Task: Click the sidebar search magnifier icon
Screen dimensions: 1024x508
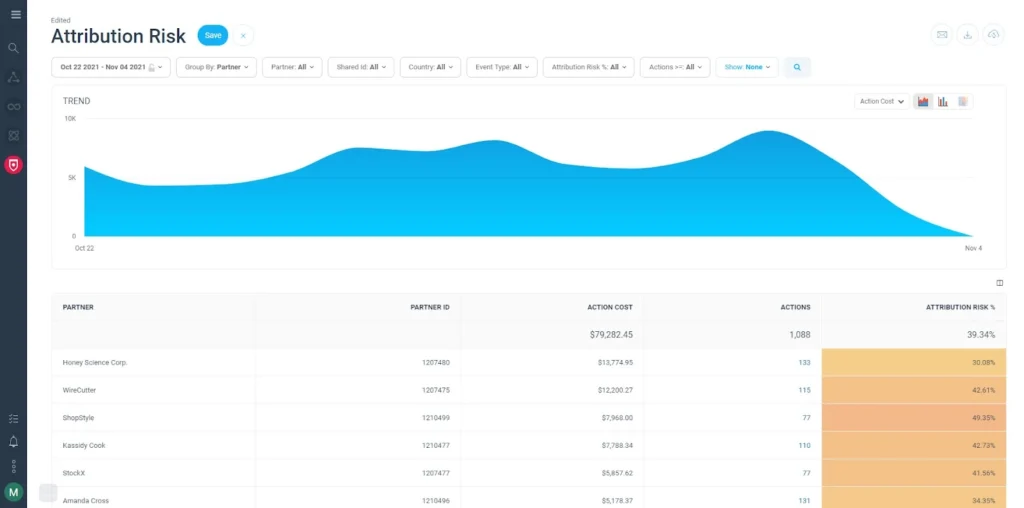Action: tap(14, 47)
